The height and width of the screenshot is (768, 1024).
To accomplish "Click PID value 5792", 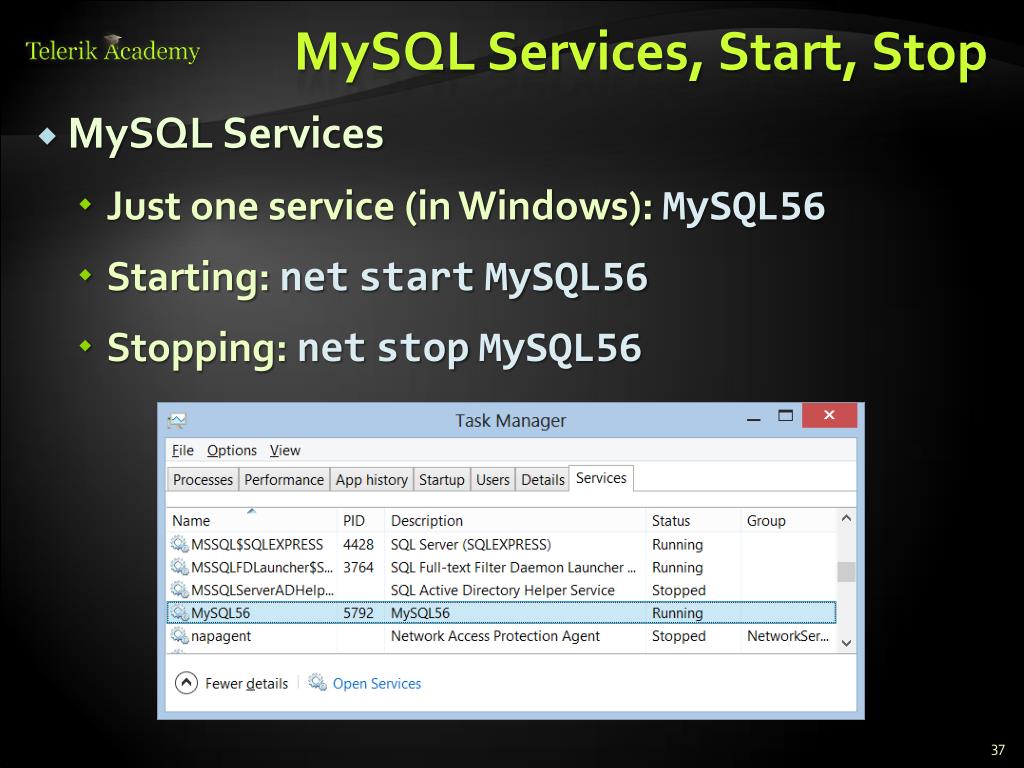I will 358,613.
